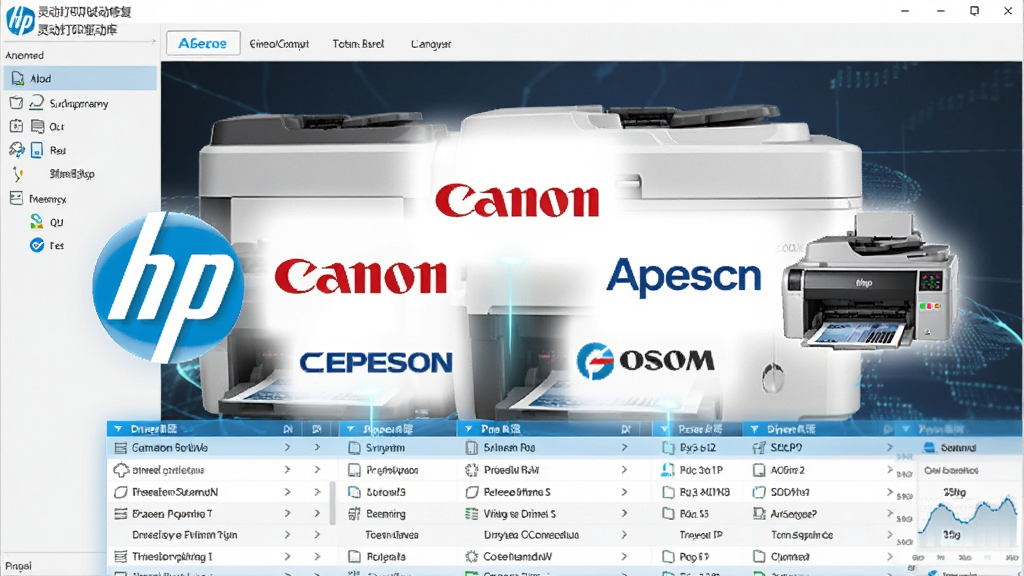Open the Totam Barel tab
Image resolution: width=1024 pixels, height=576 pixels.
[x=358, y=44]
